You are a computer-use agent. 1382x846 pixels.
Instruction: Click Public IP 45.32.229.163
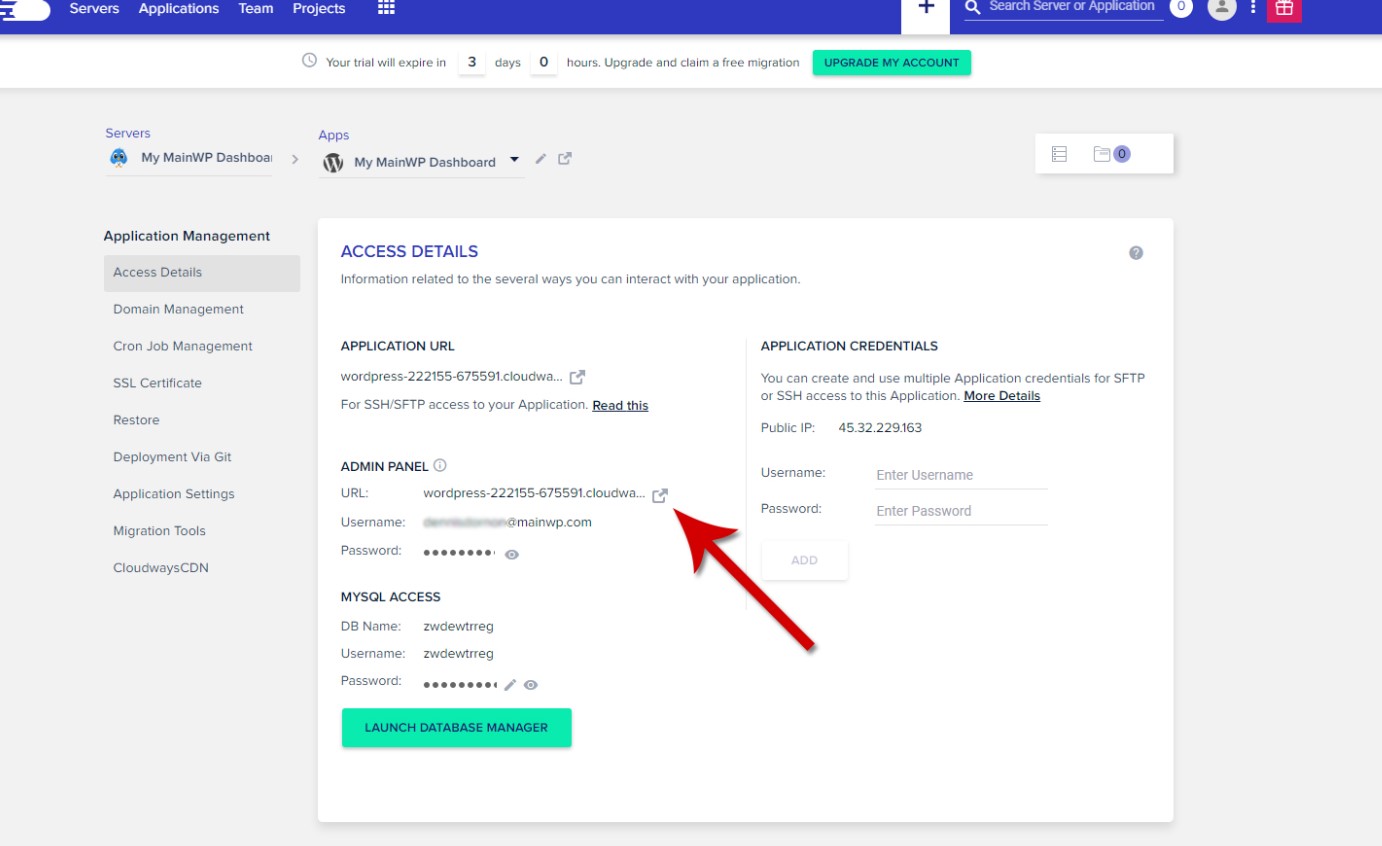pyautogui.click(x=880, y=428)
